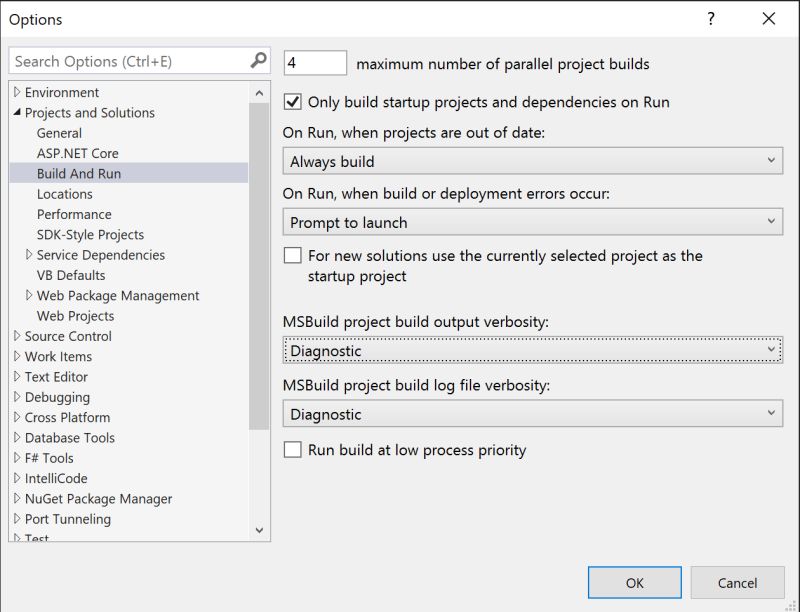Enable 'Run build at low process priority'

point(293,451)
